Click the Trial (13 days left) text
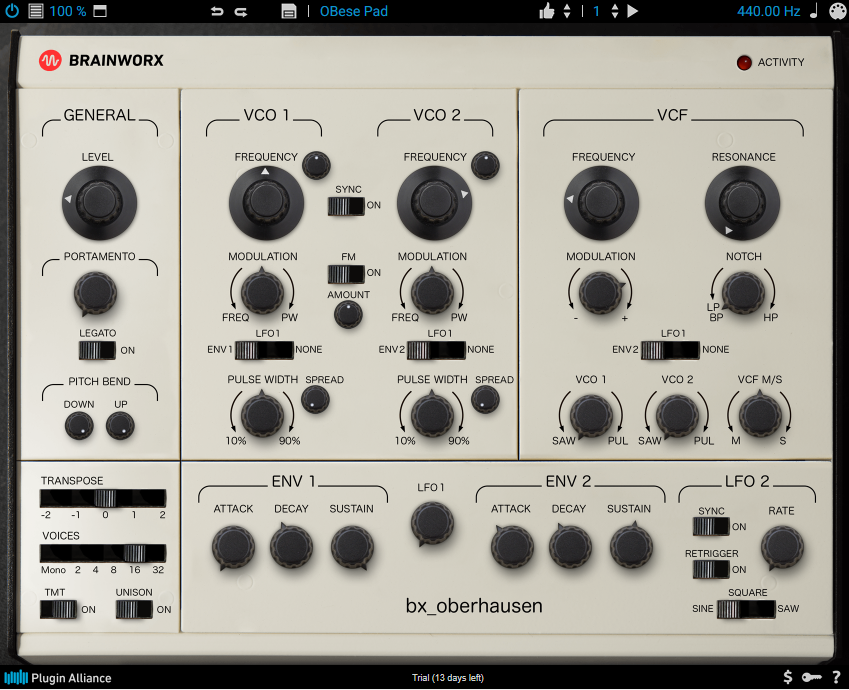This screenshot has width=849, height=690. (448, 678)
